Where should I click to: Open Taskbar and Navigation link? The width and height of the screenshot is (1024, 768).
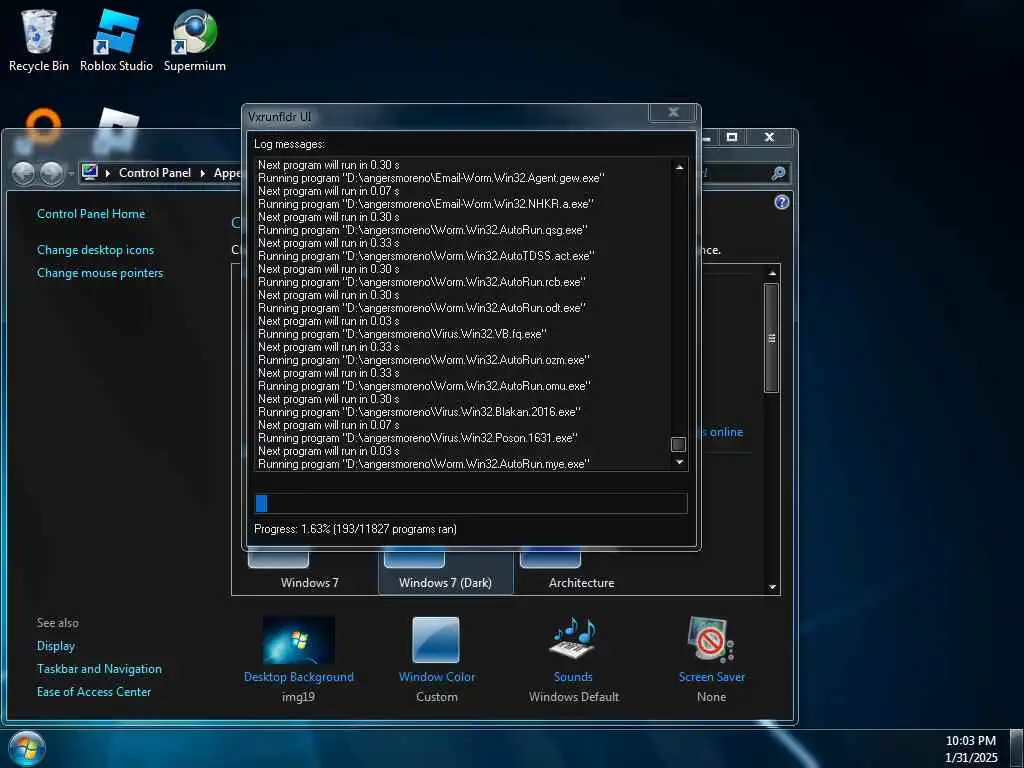[x=99, y=669]
